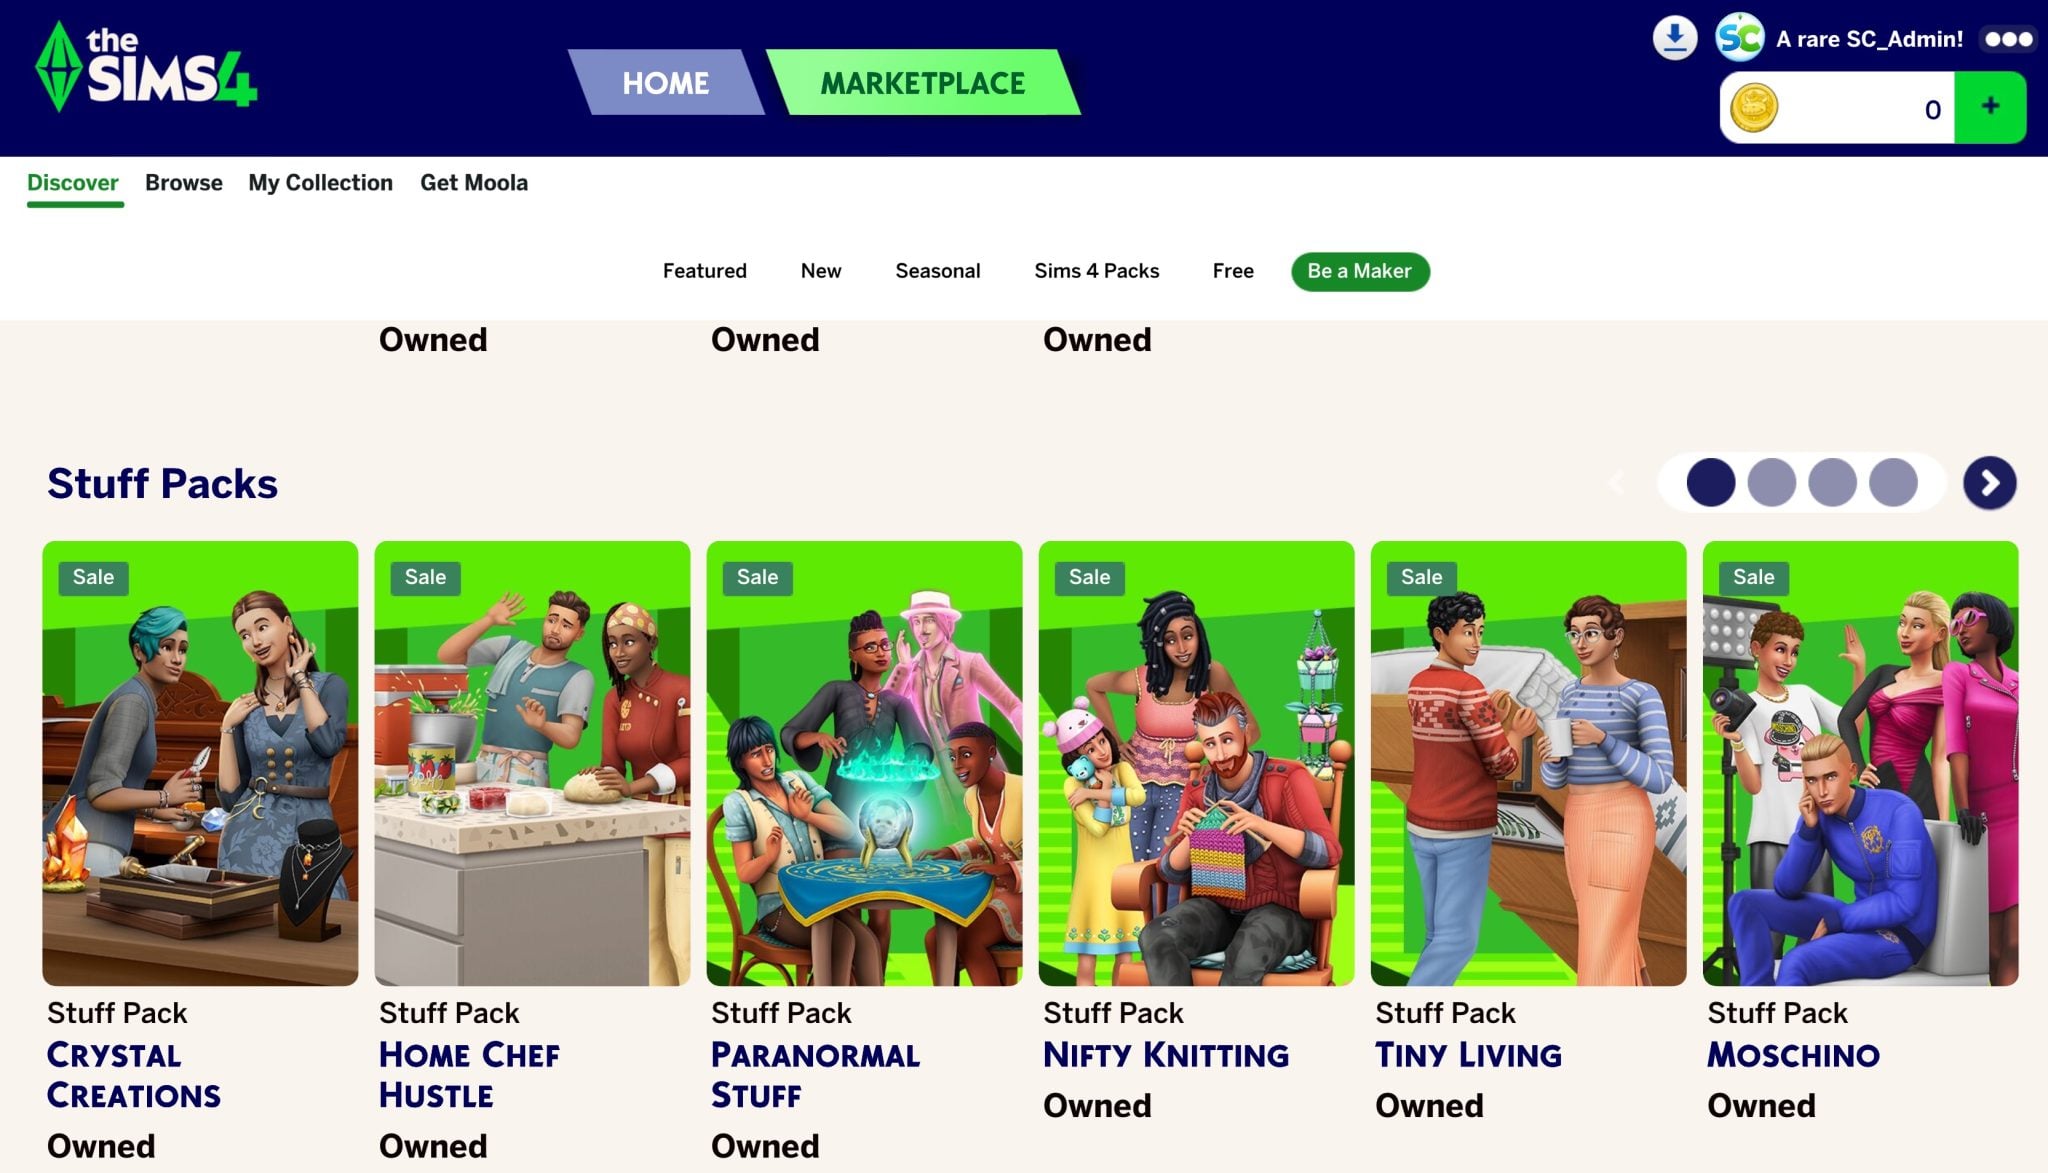Select the second carousel page dot
Viewport: 2048px width, 1173px height.
[1771, 483]
